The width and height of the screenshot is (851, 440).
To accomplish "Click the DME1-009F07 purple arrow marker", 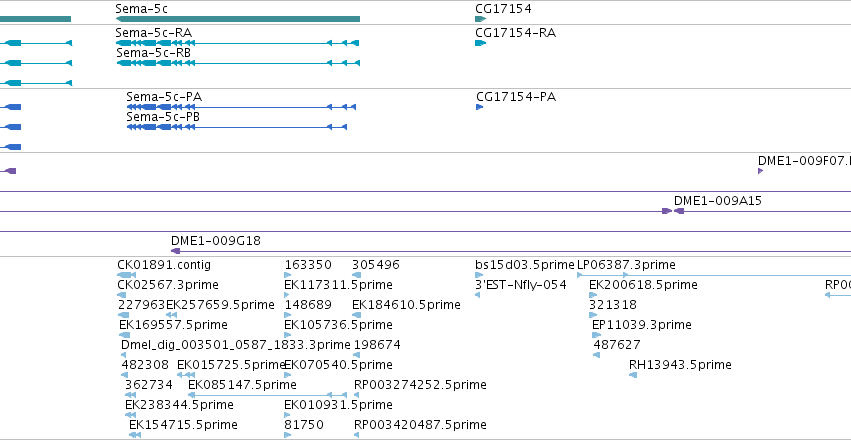I will (760, 171).
